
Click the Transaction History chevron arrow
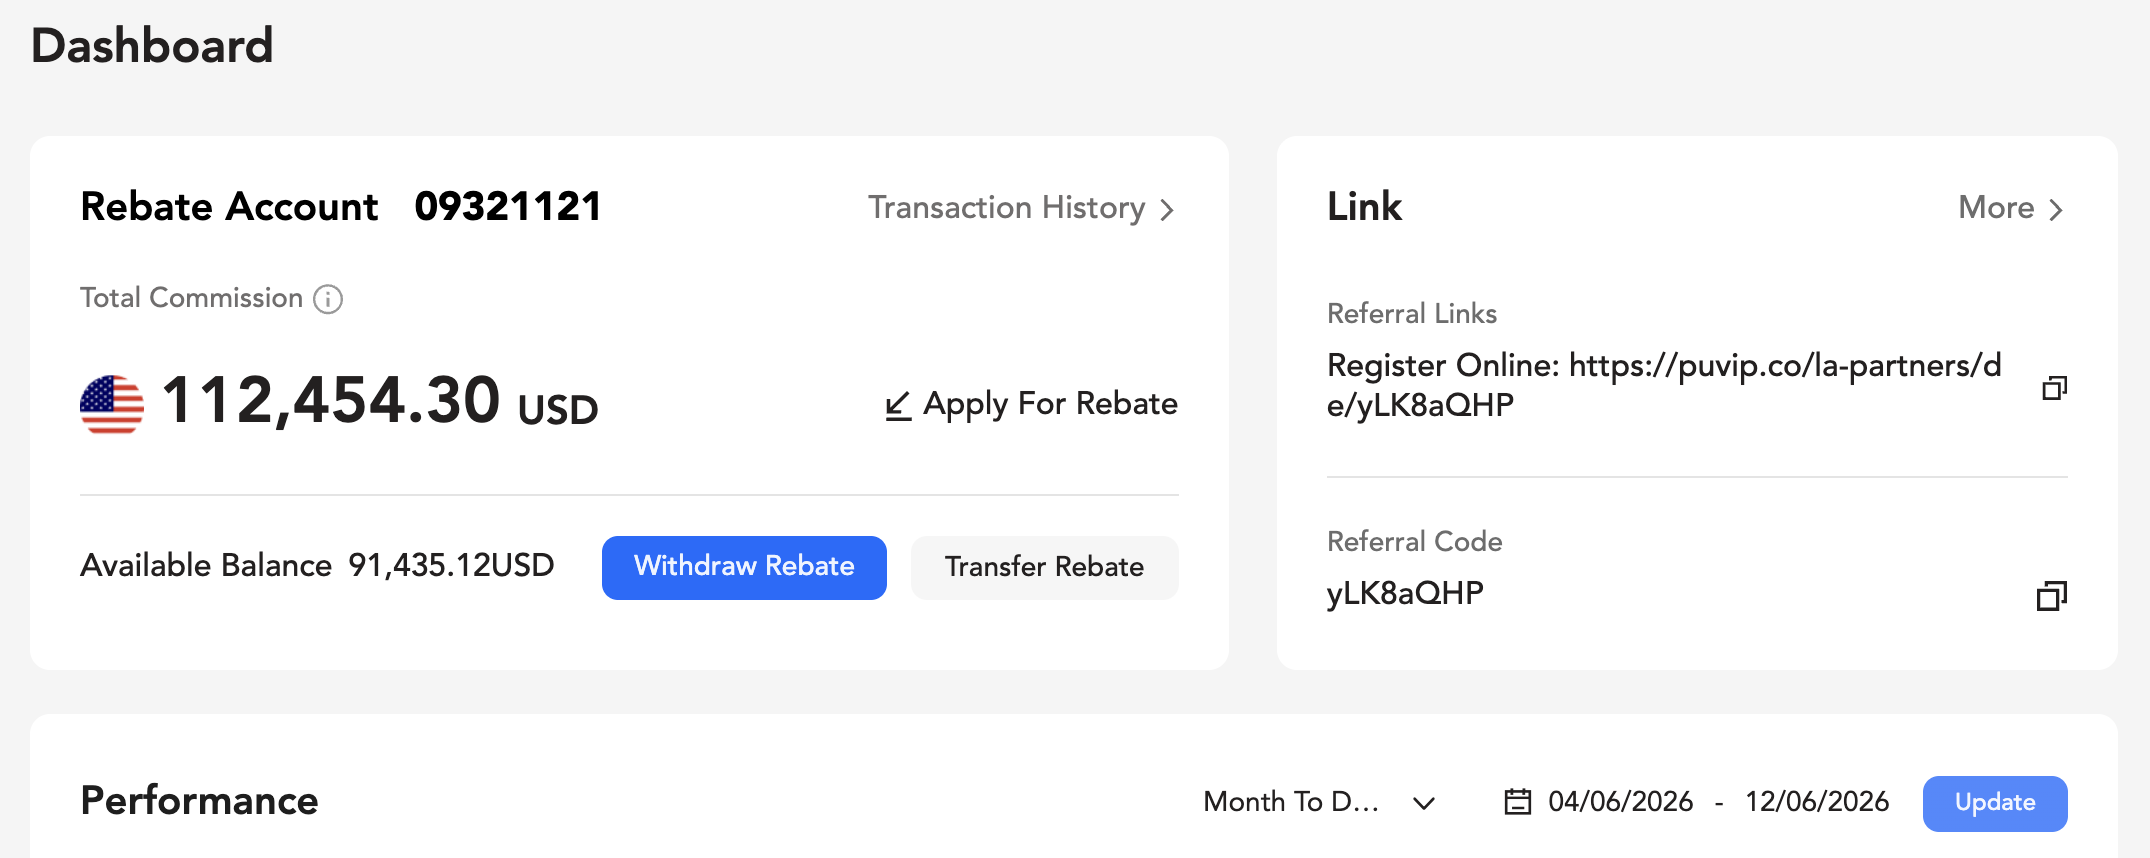click(1167, 209)
